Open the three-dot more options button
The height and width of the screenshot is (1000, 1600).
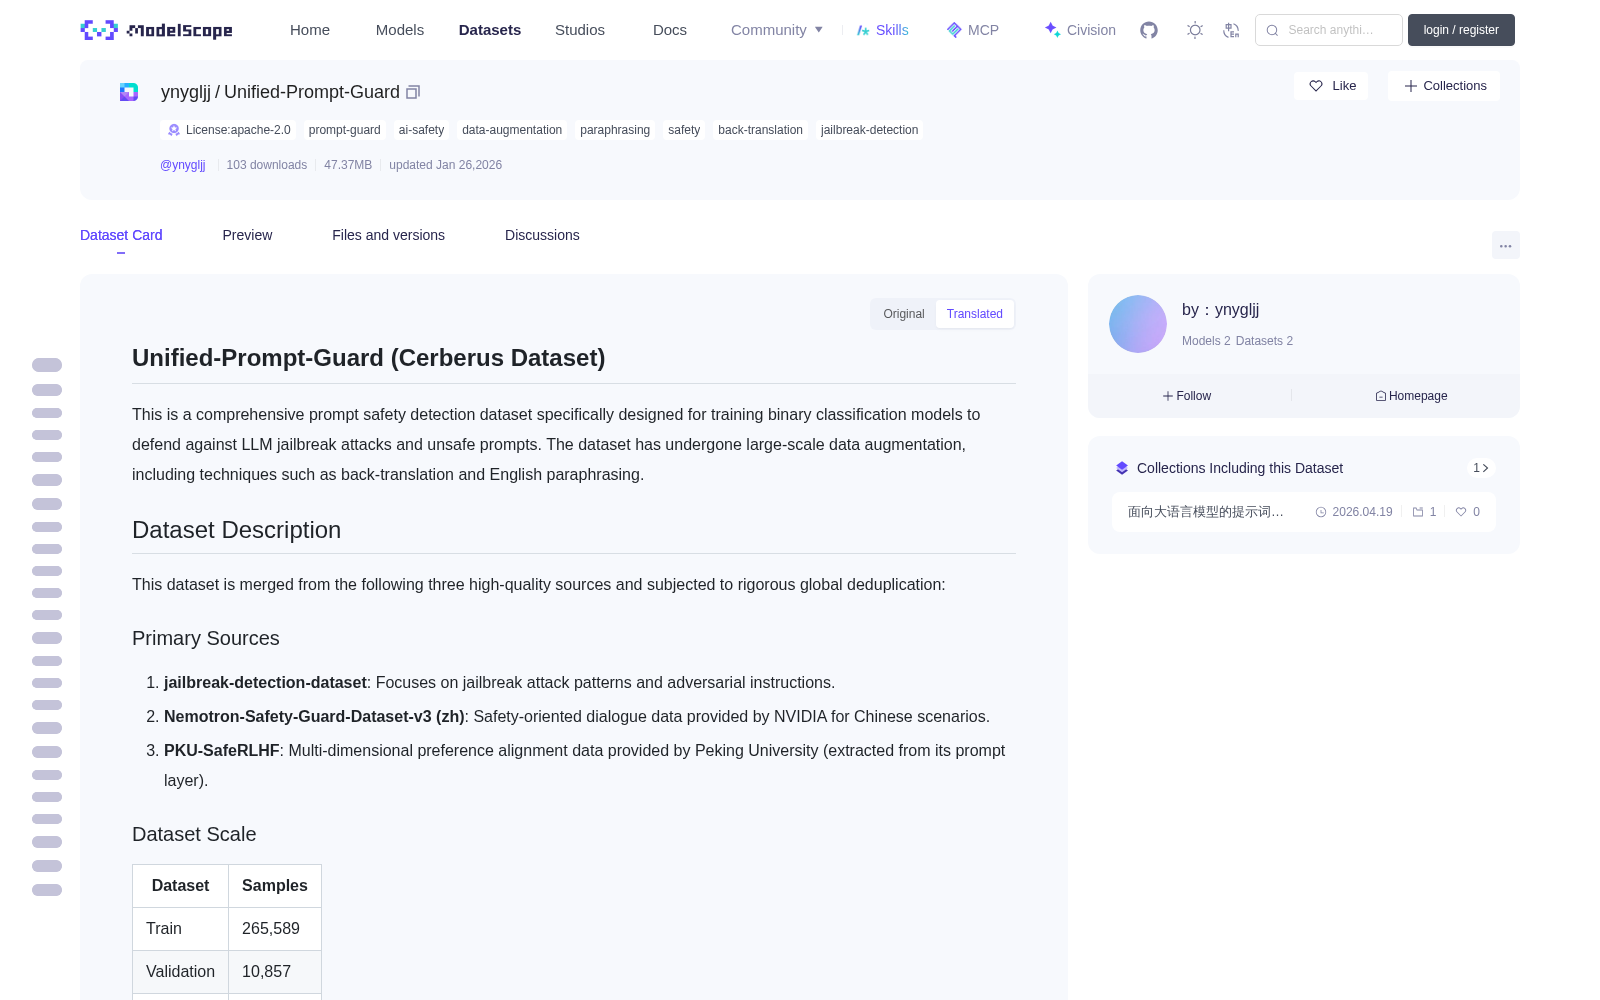[x=1506, y=246]
